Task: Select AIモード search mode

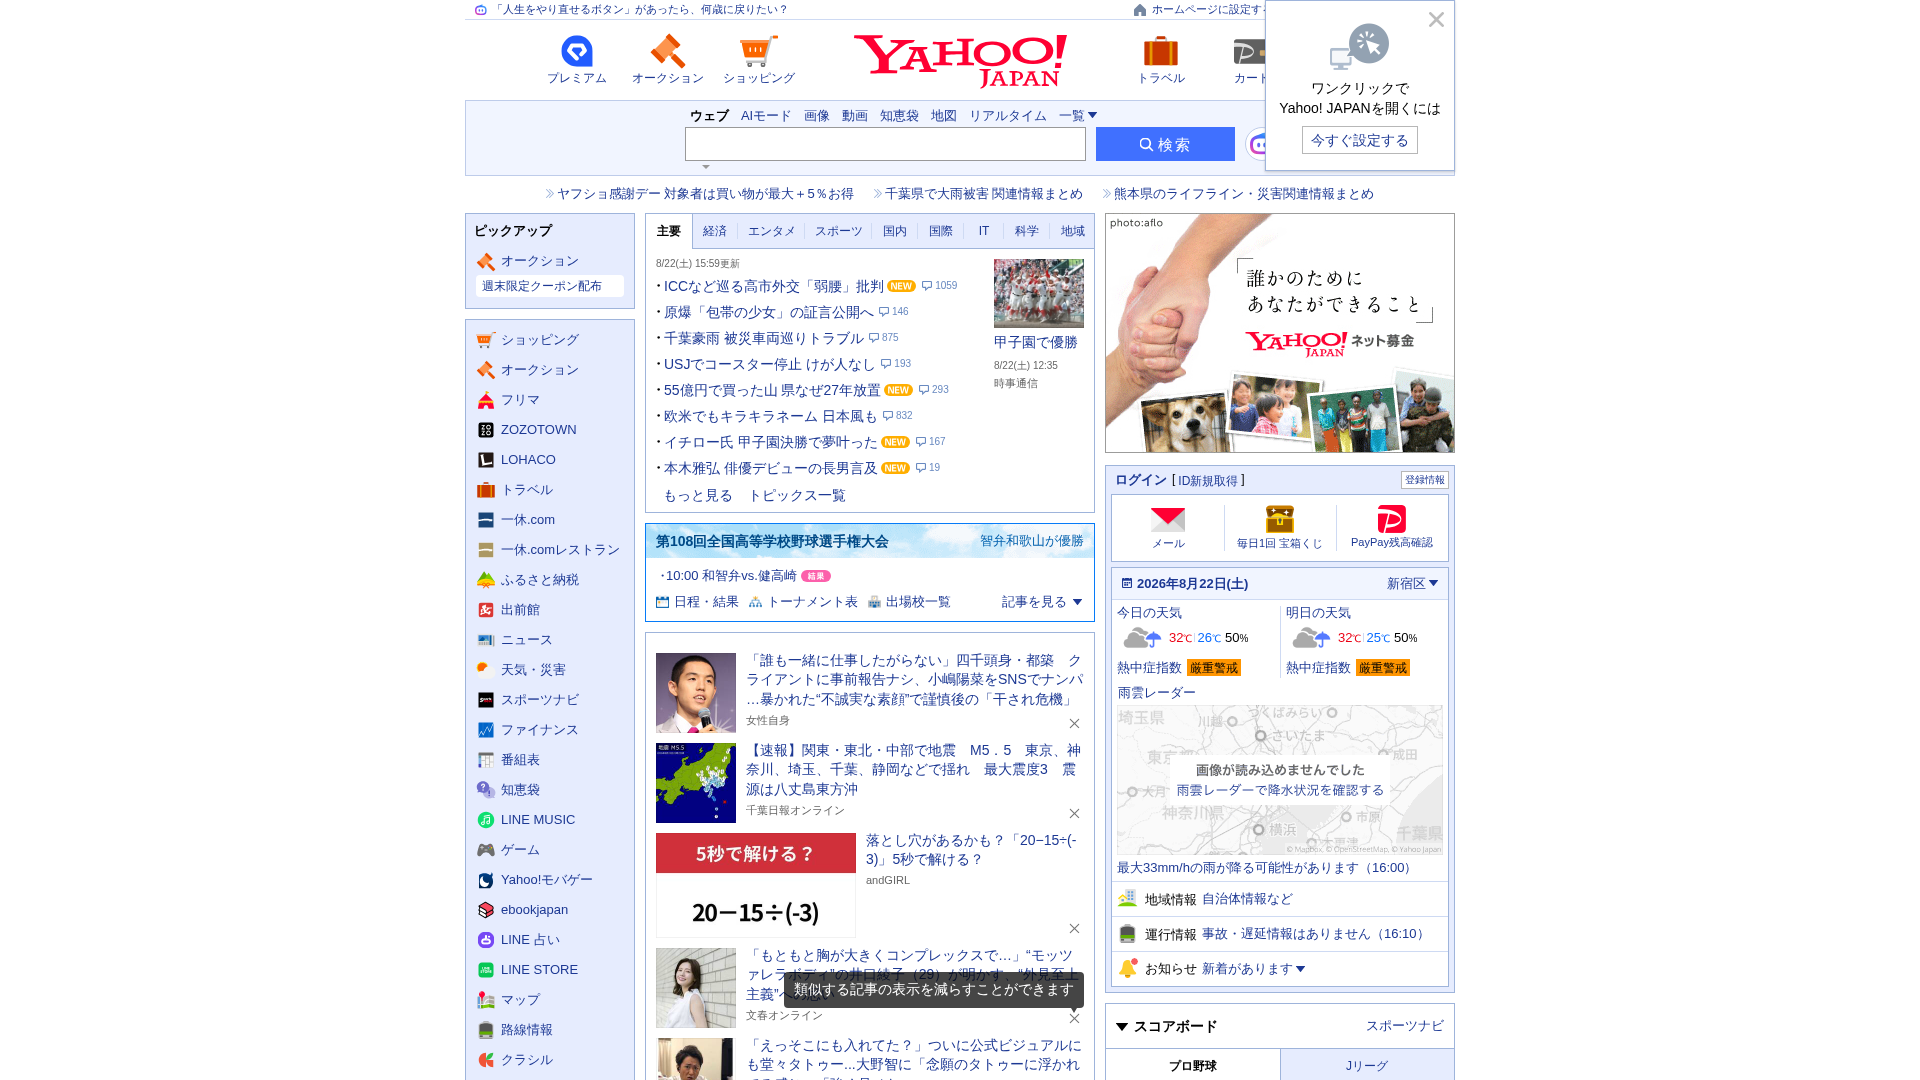Action: [x=766, y=116]
